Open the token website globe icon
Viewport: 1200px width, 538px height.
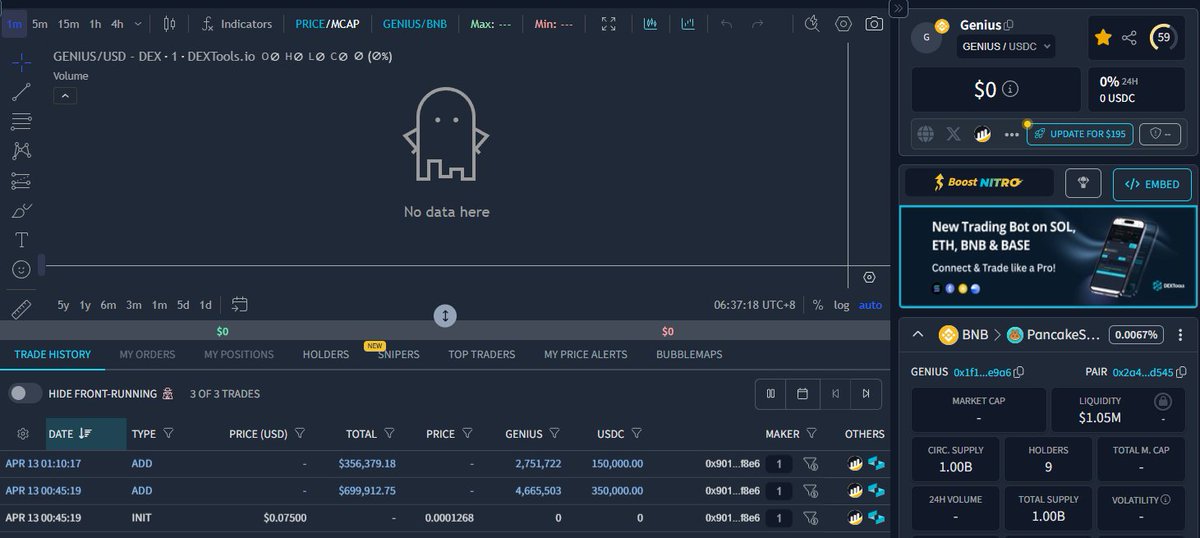click(926, 133)
